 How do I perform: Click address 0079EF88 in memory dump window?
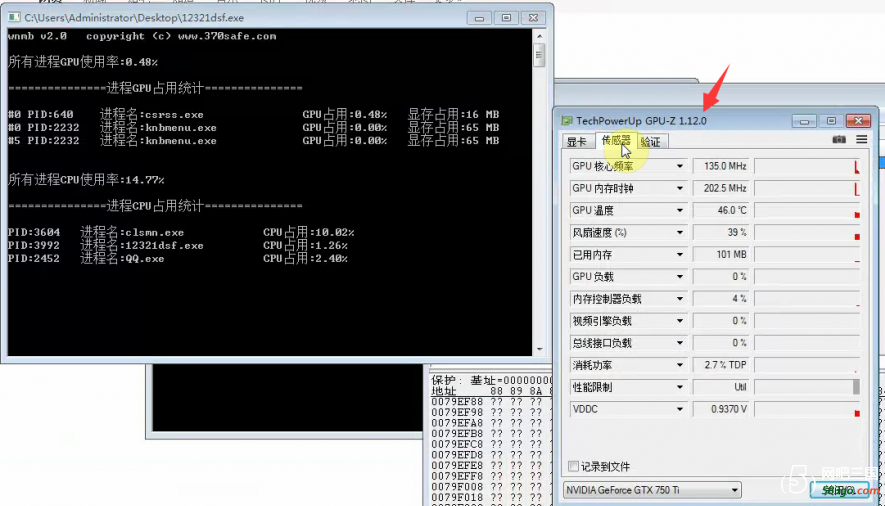[x=457, y=402]
